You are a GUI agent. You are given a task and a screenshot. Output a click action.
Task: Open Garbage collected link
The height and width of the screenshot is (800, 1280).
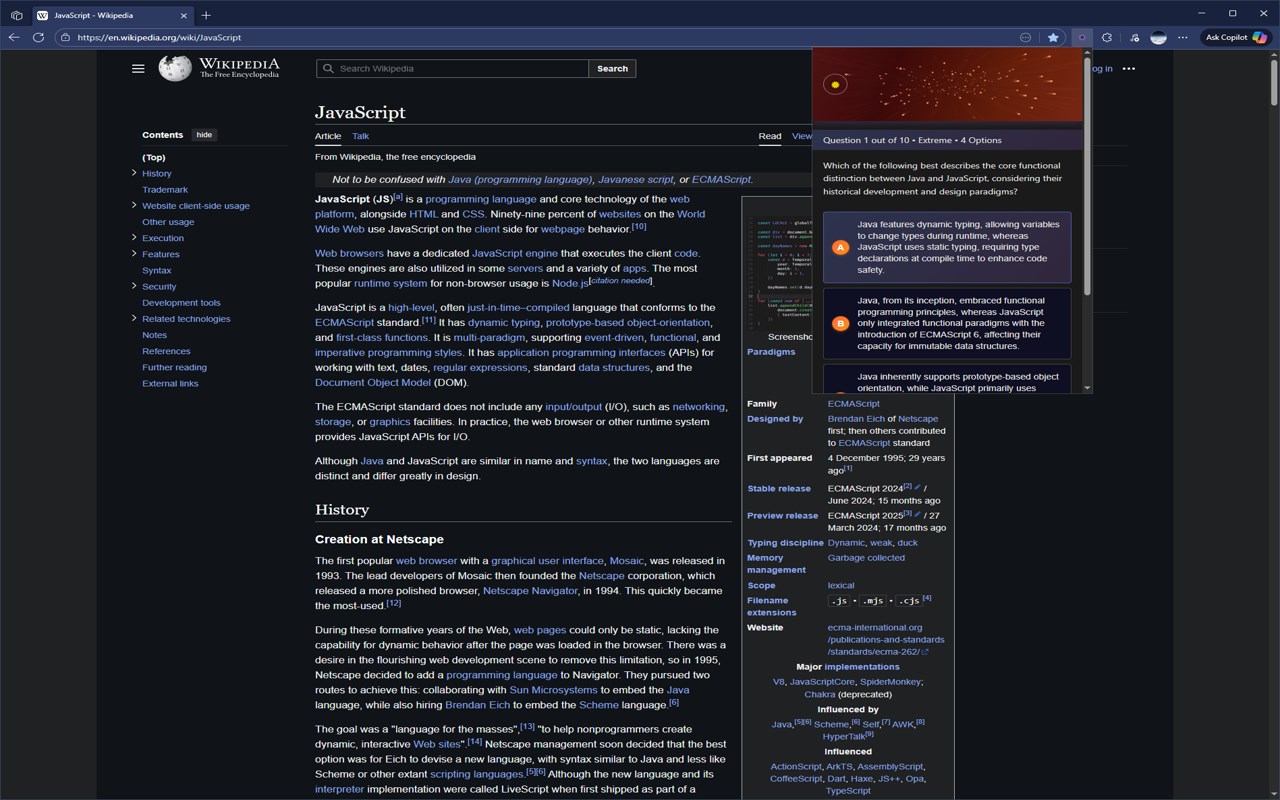(x=866, y=558)
